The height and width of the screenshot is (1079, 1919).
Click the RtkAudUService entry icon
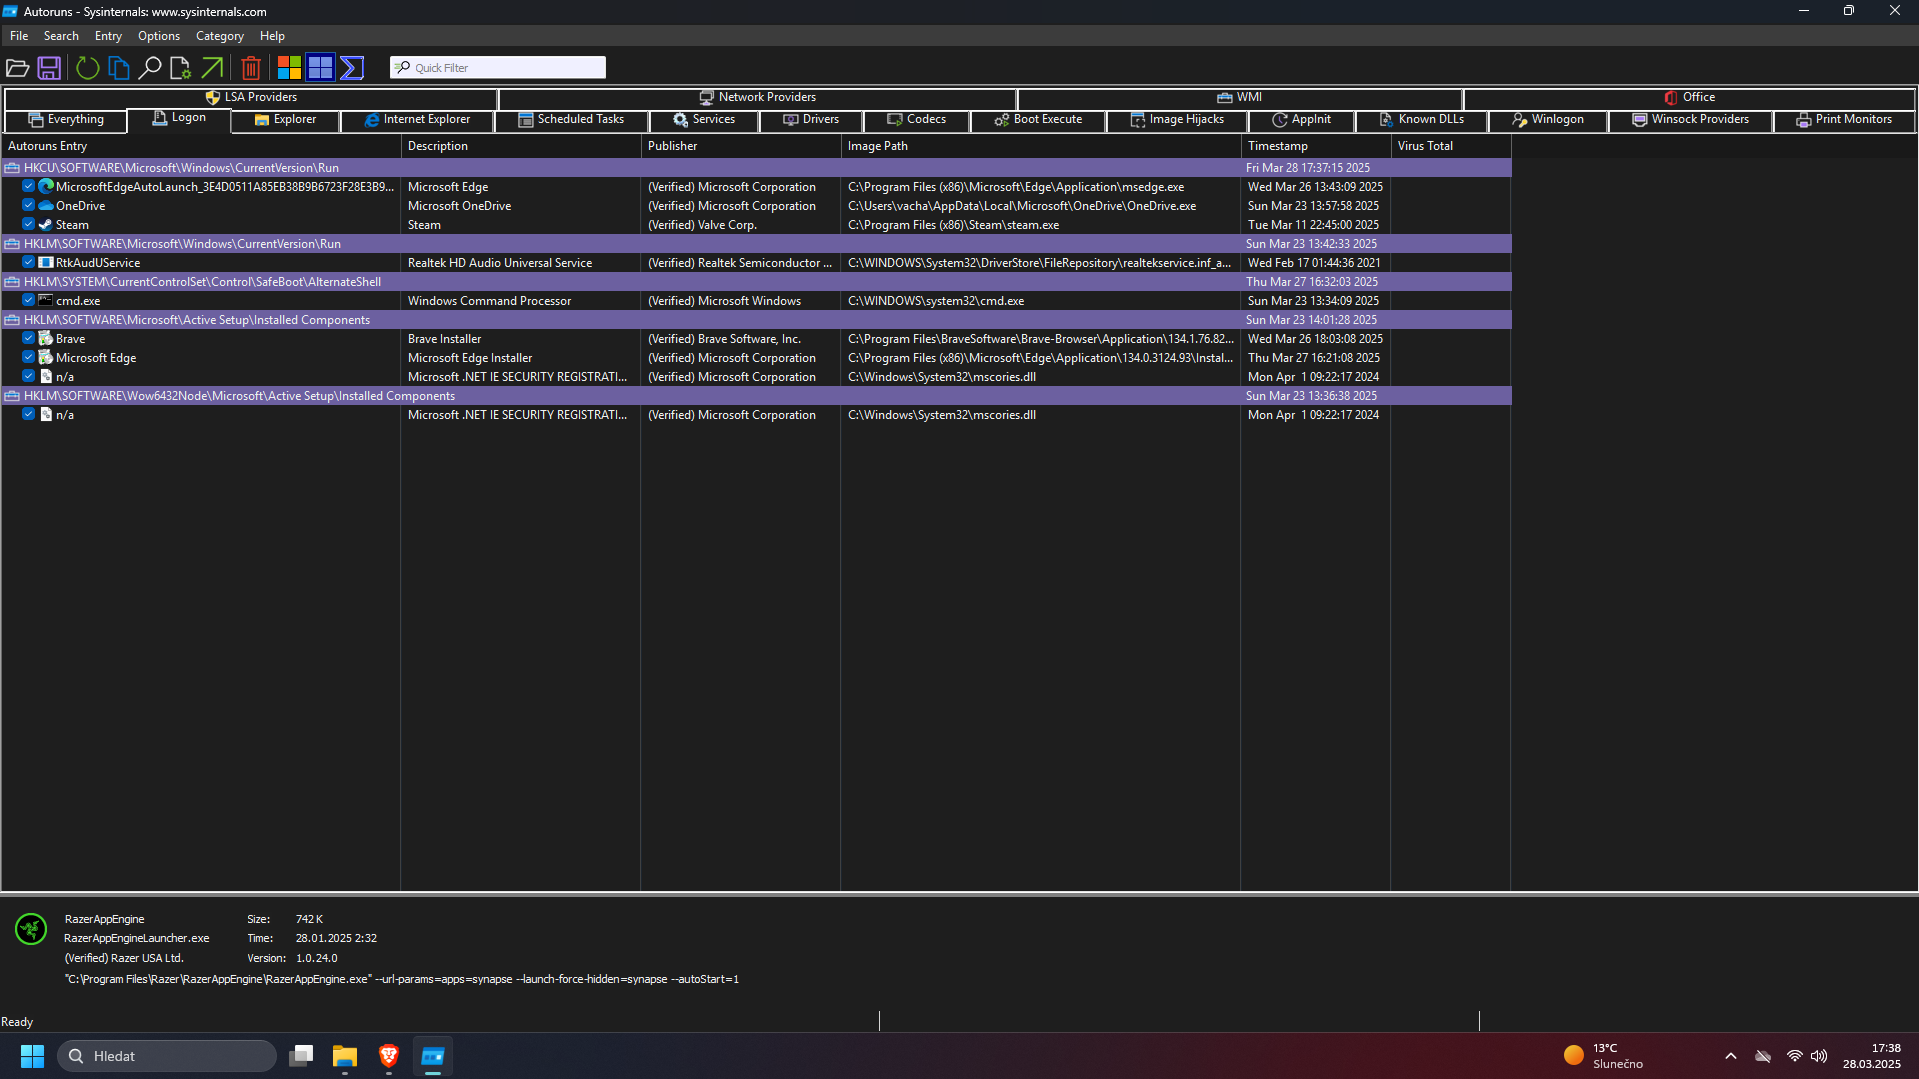46,263
